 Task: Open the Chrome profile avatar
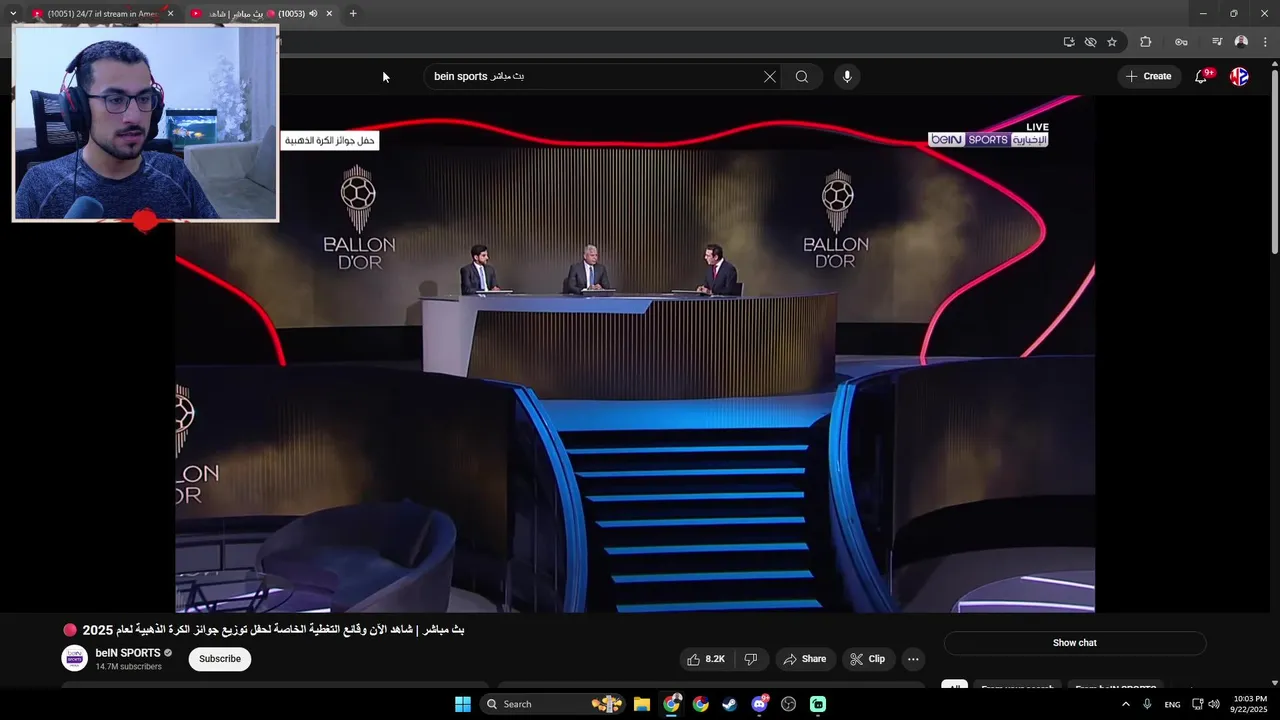tap(1241, 42)
